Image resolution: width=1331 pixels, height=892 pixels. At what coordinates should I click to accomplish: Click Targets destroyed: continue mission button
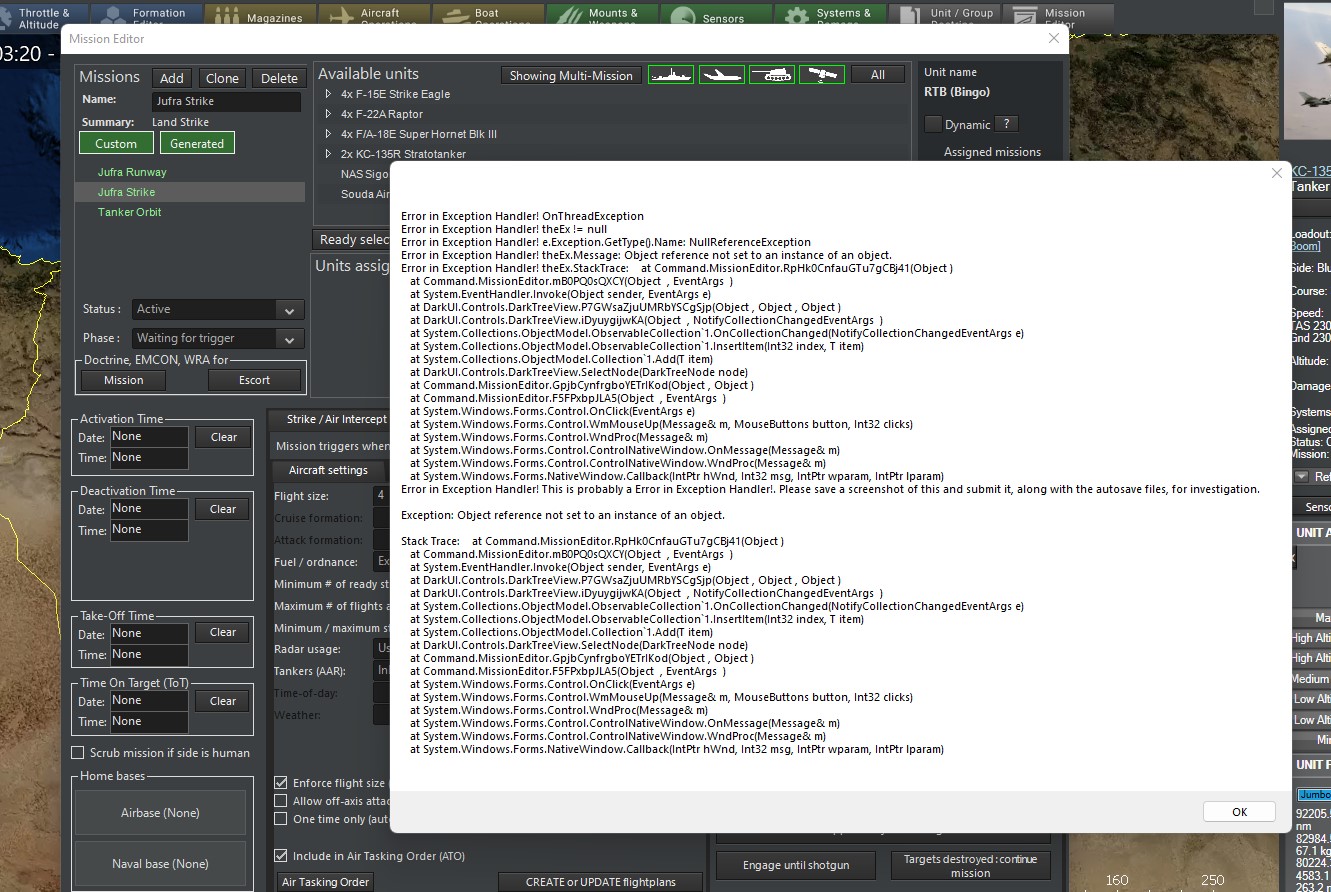click(970, 865)
